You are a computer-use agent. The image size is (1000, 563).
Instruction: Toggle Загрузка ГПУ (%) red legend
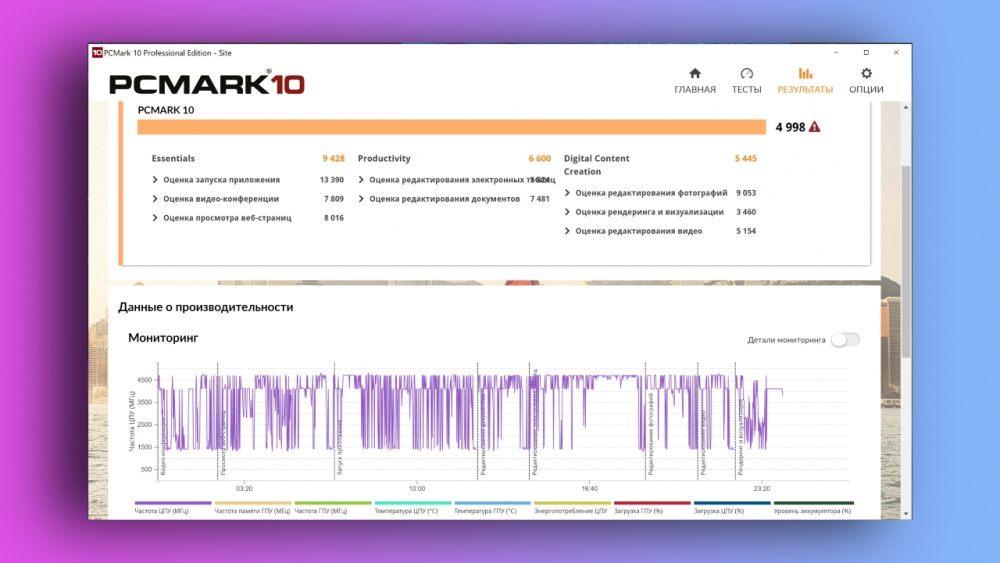(x=652, y=508)
